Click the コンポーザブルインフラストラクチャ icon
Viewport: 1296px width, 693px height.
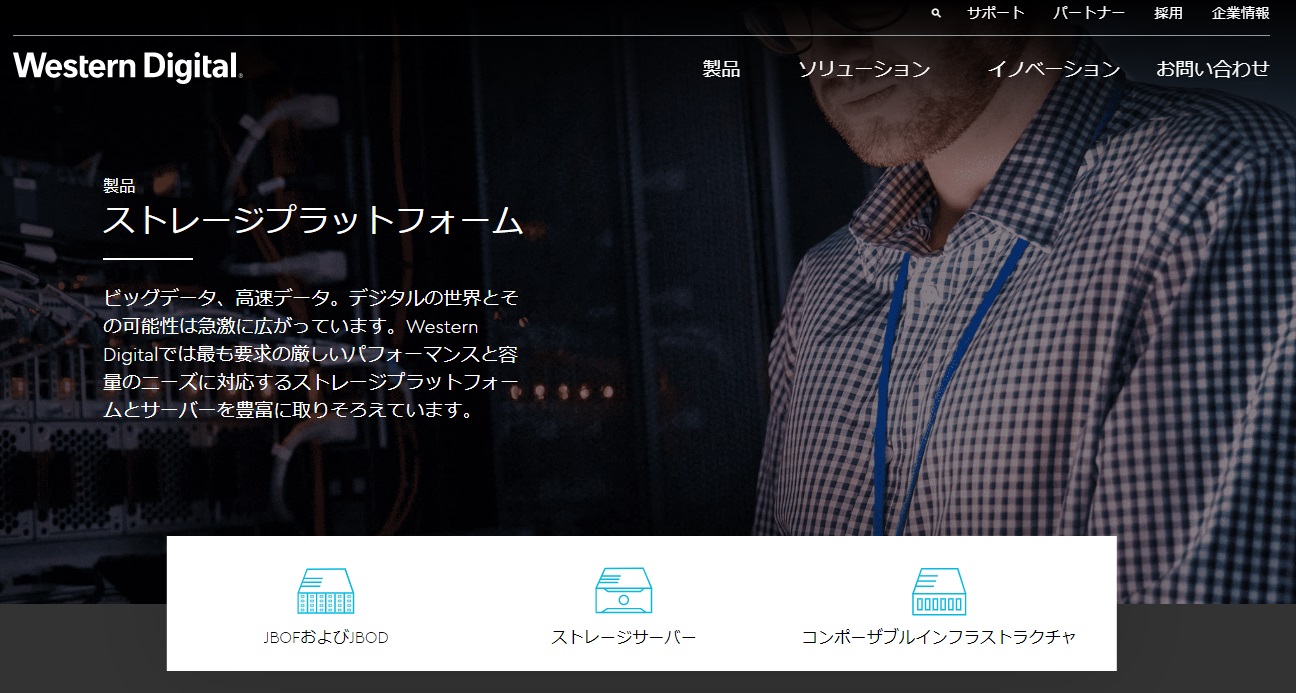point(939,591)
